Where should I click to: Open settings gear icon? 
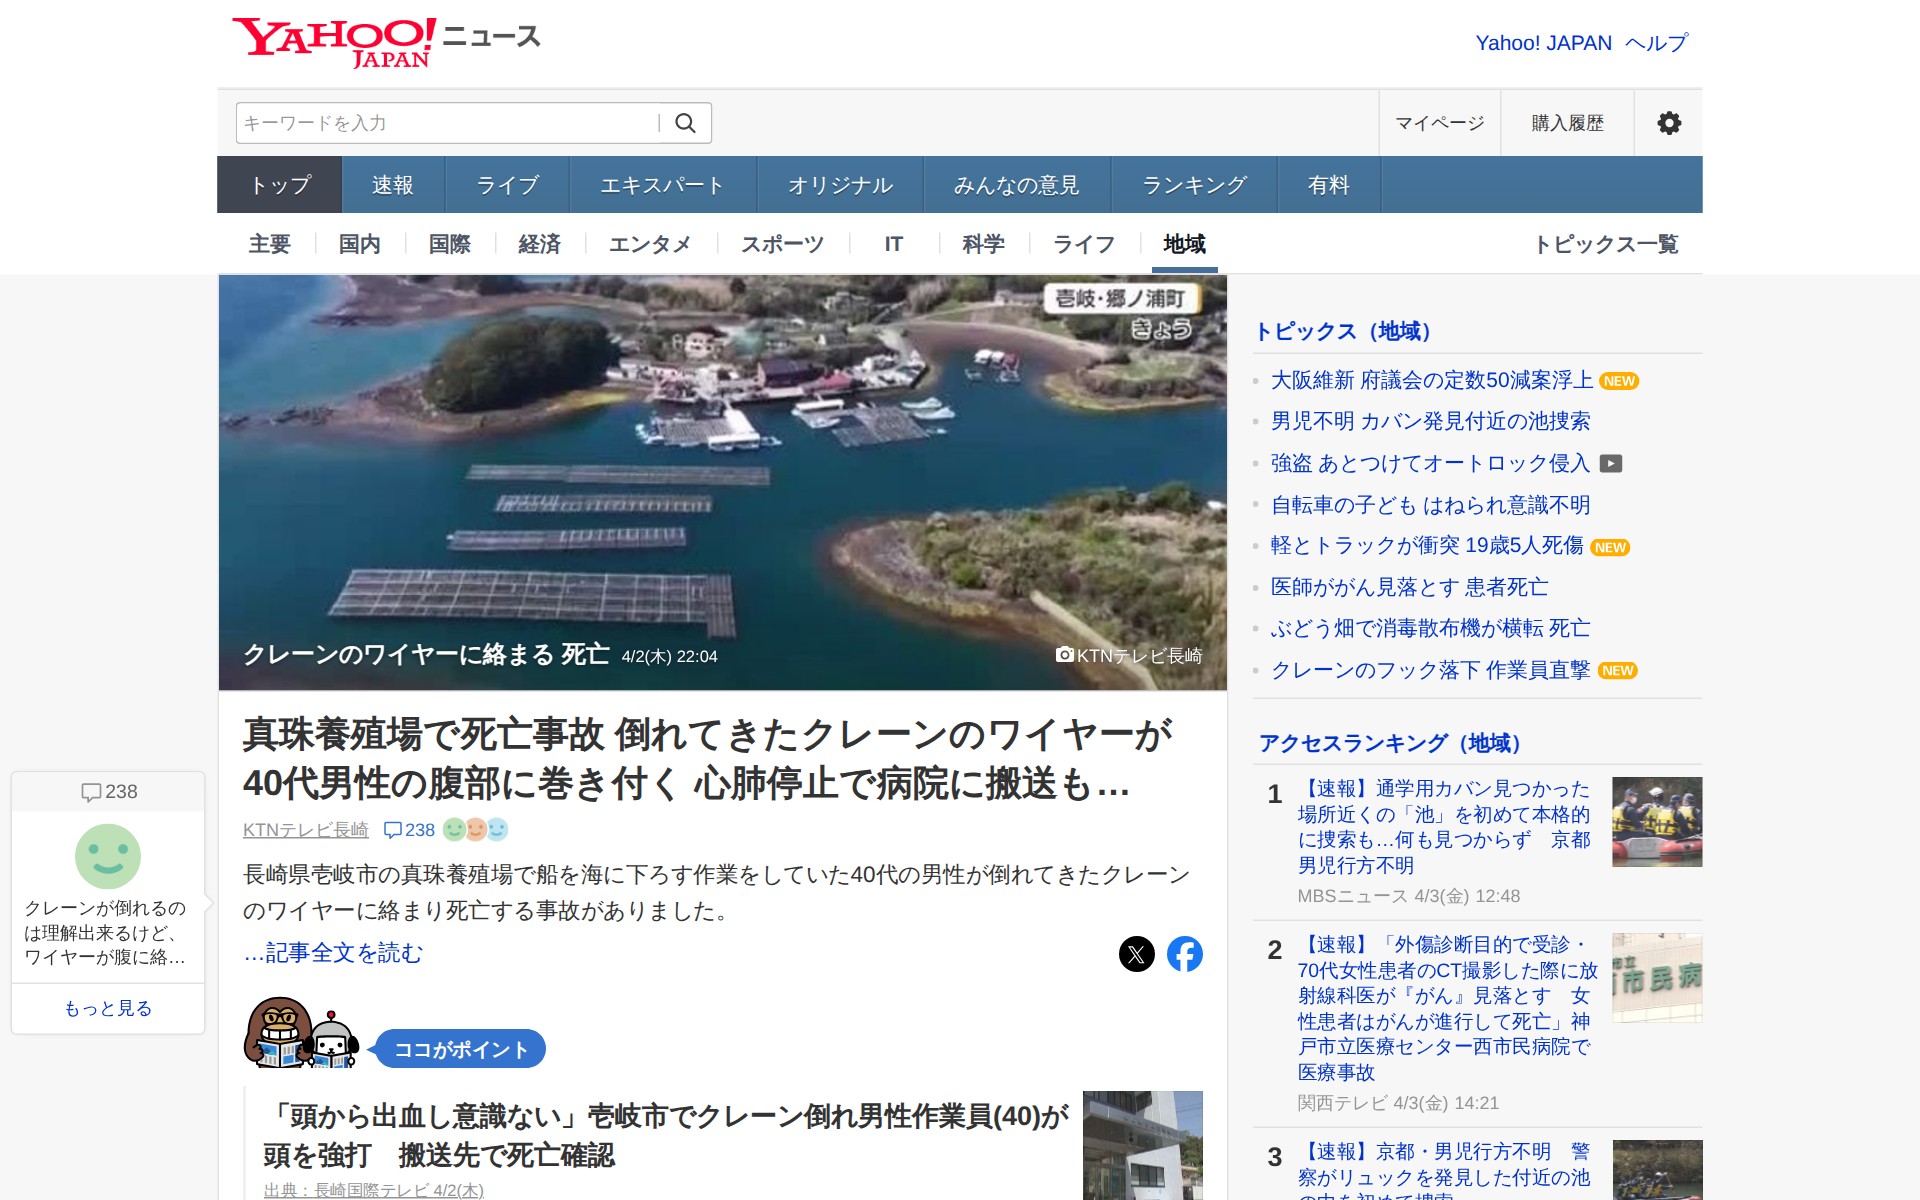[x=1668, y=123]
